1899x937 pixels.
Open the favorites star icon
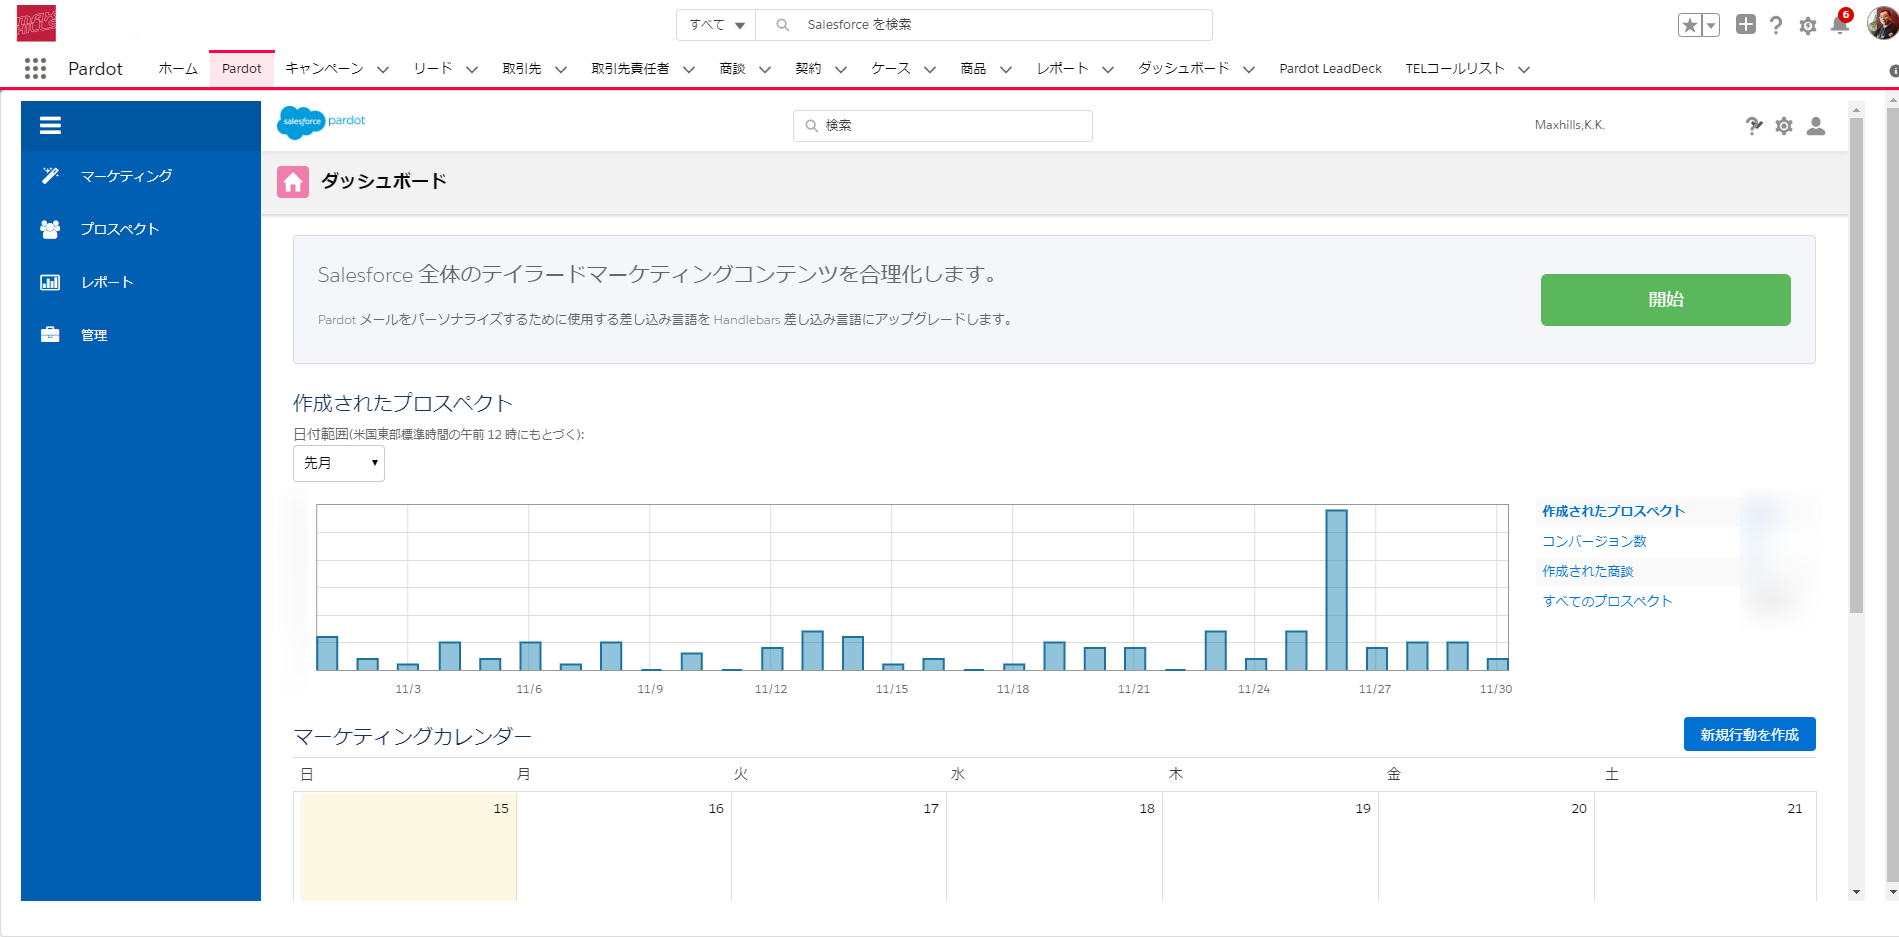coord(1689,26)
